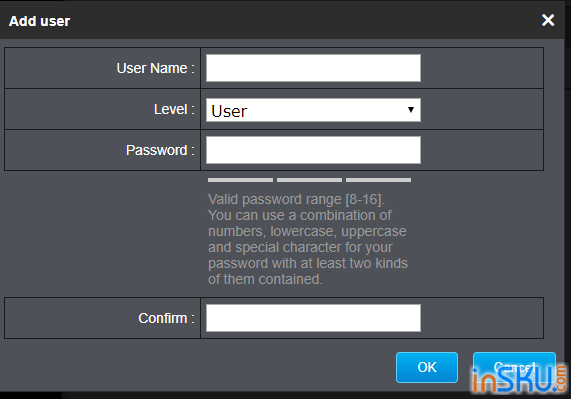The height and width of the screenshot is (399, 571).
Task: Open the Level combo box showing User
Action: pyautogui.click(x=313, y=110)
